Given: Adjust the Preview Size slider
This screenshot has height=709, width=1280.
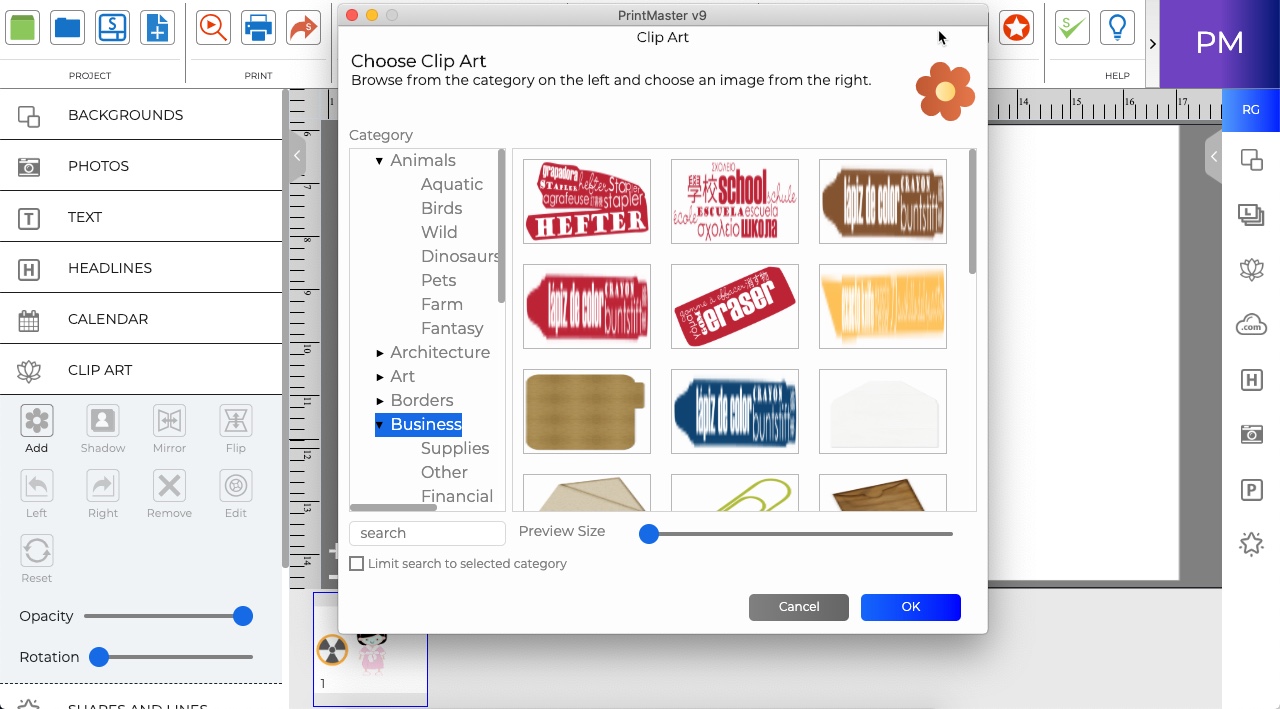Looking at the screenshot, I should (x=649, y=534).
